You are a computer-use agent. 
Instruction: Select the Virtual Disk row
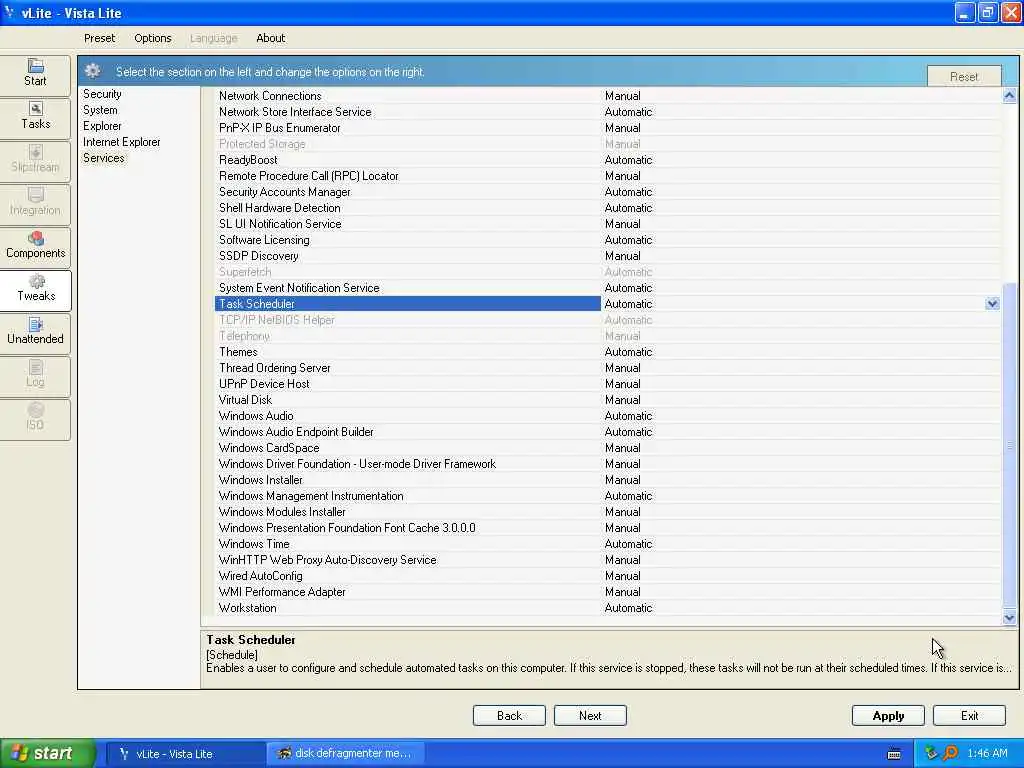[607, 400]
